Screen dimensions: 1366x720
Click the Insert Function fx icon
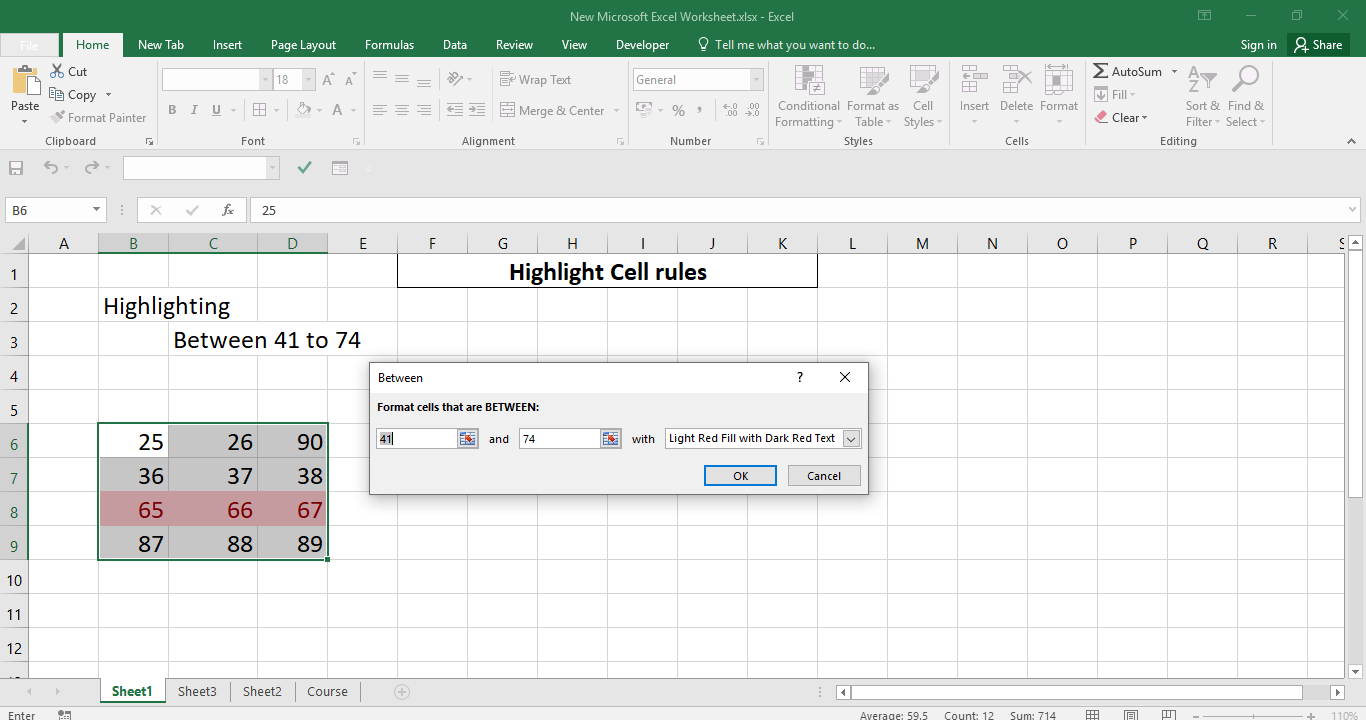227,210
